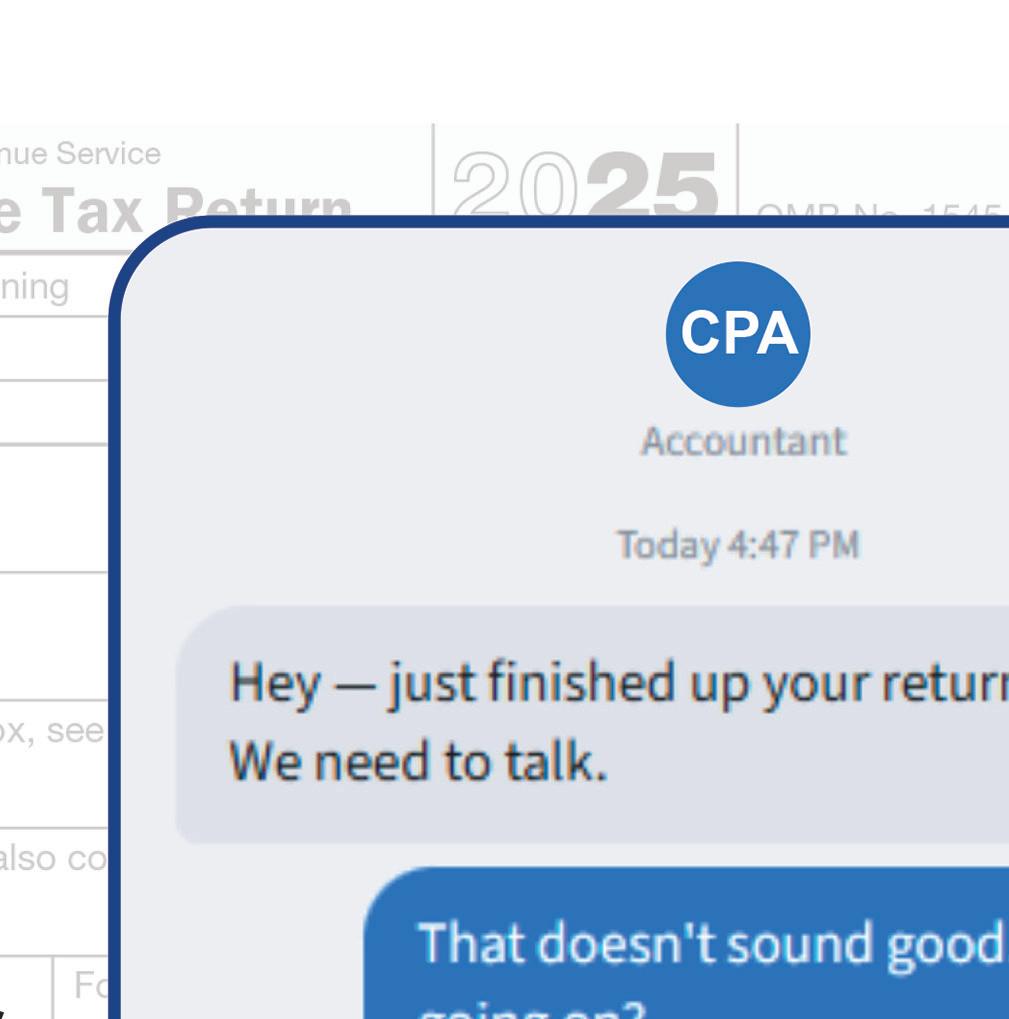Click the blue CPA avatar icon

pos(737,334)
